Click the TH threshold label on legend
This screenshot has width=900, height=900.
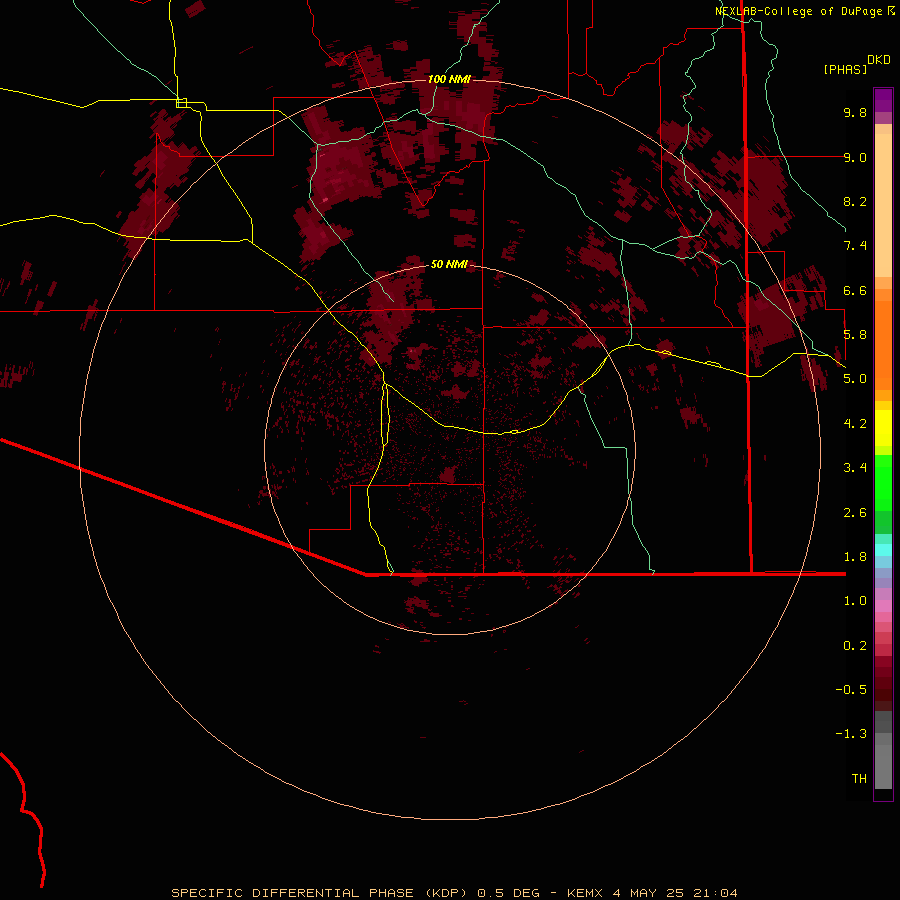coord(859,779)
